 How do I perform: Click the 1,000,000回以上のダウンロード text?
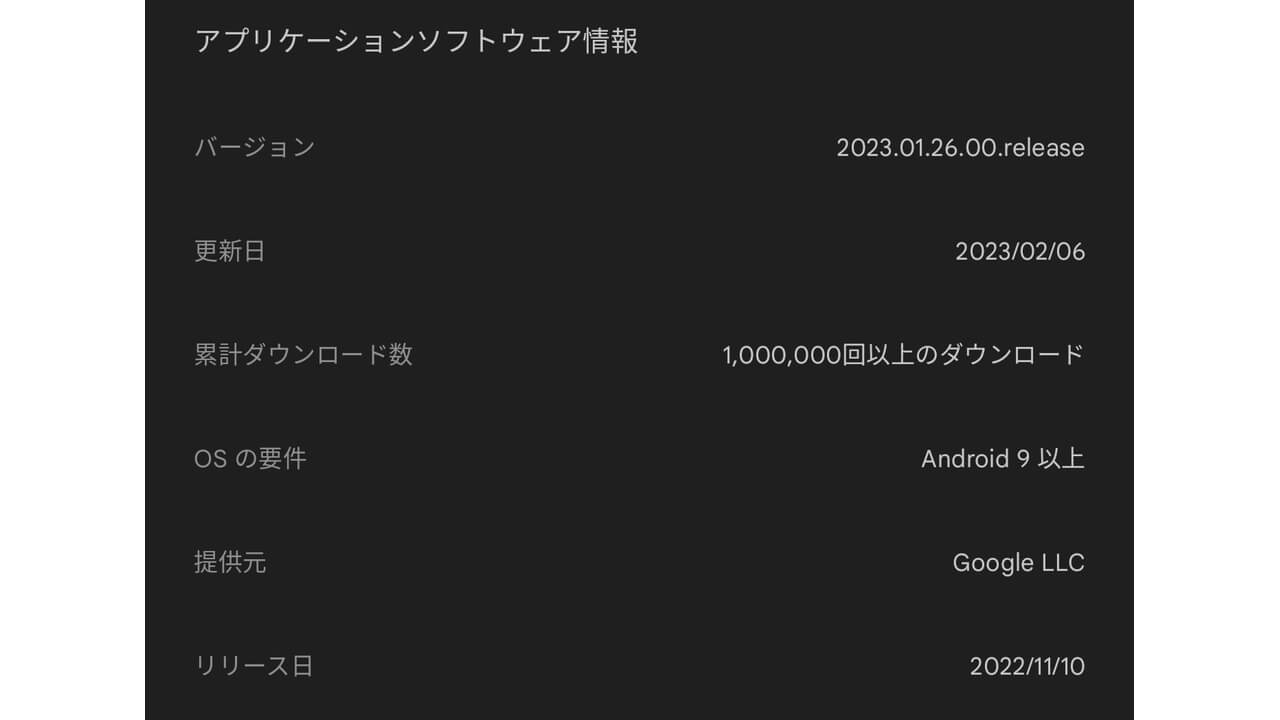903,355
